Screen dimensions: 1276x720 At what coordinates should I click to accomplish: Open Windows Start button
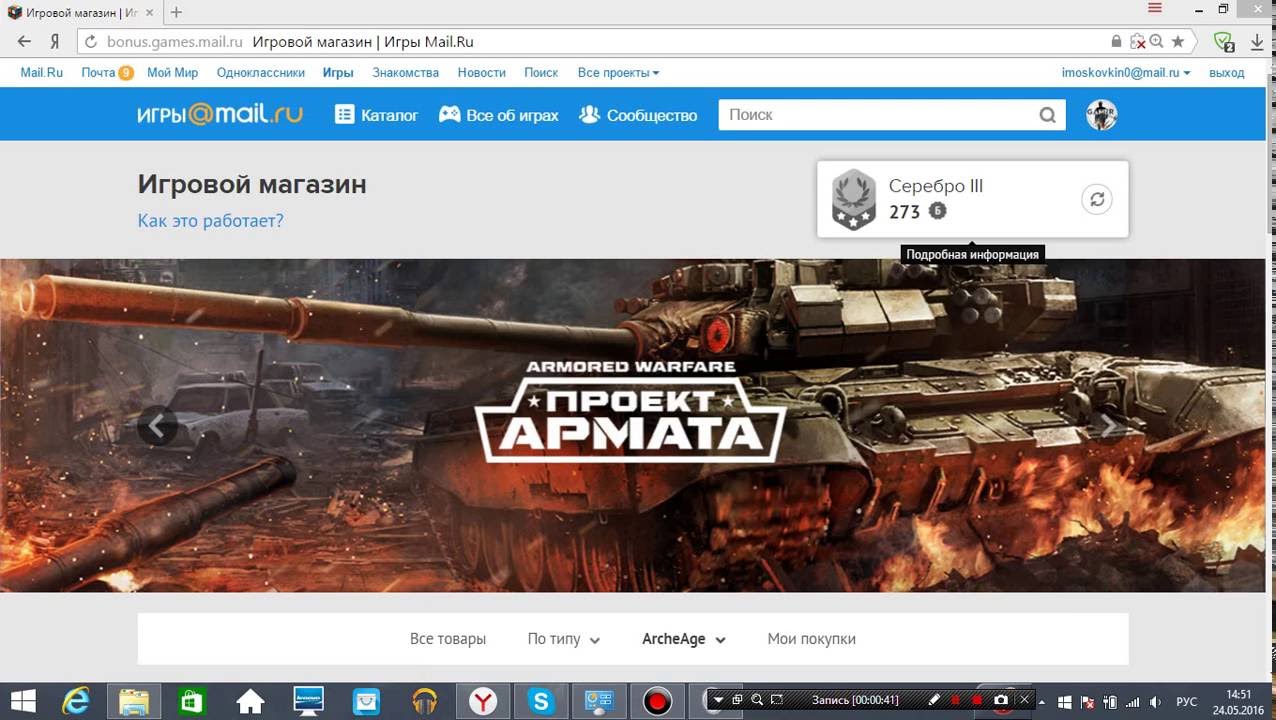[23, 701]
